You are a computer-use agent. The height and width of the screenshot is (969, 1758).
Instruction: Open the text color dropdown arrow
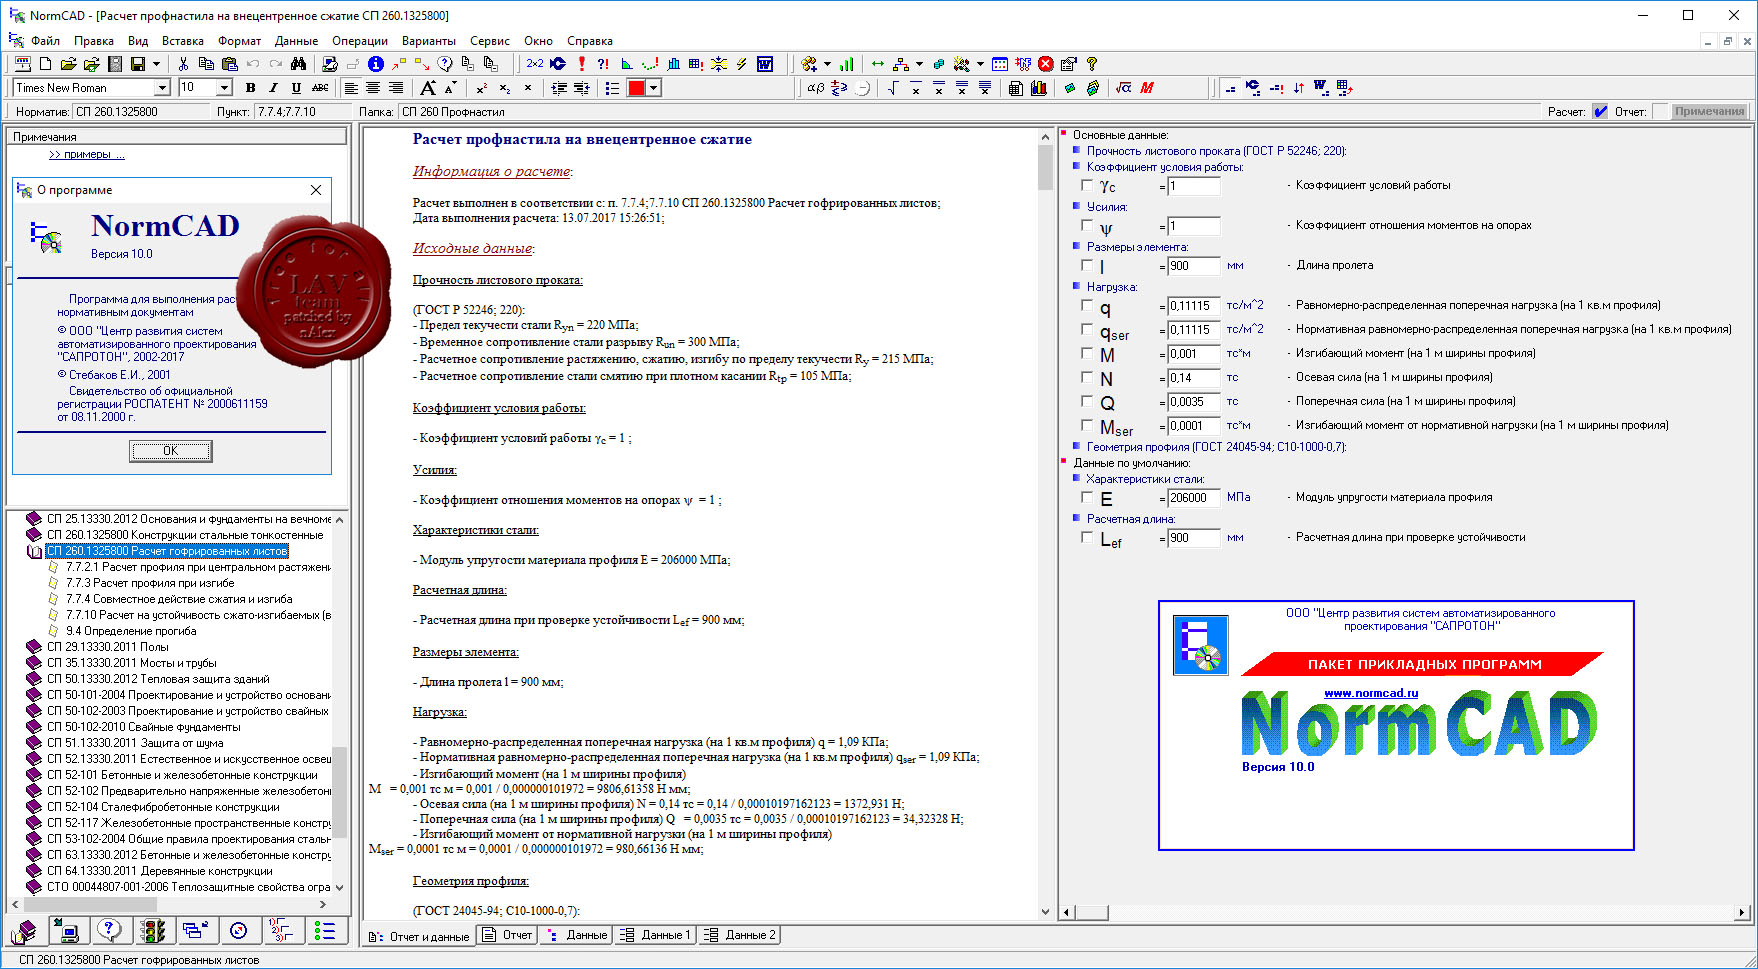pyautogui.click(x=654, y=88)
